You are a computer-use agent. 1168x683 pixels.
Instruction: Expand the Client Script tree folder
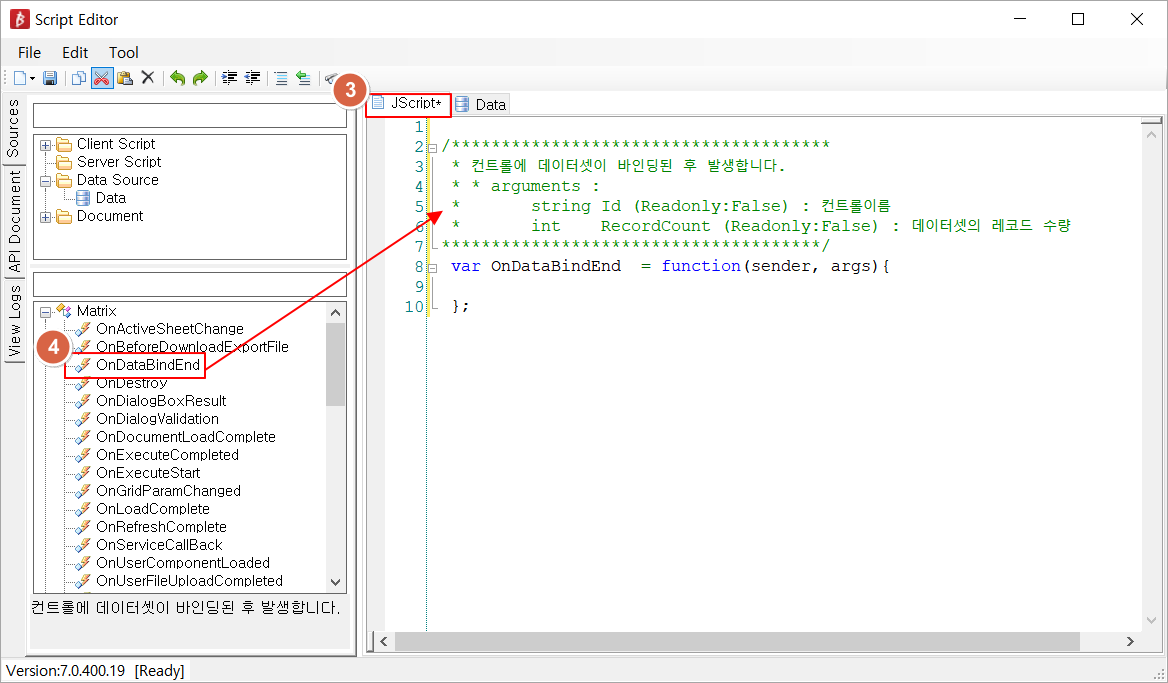click(x=45, y=145)
